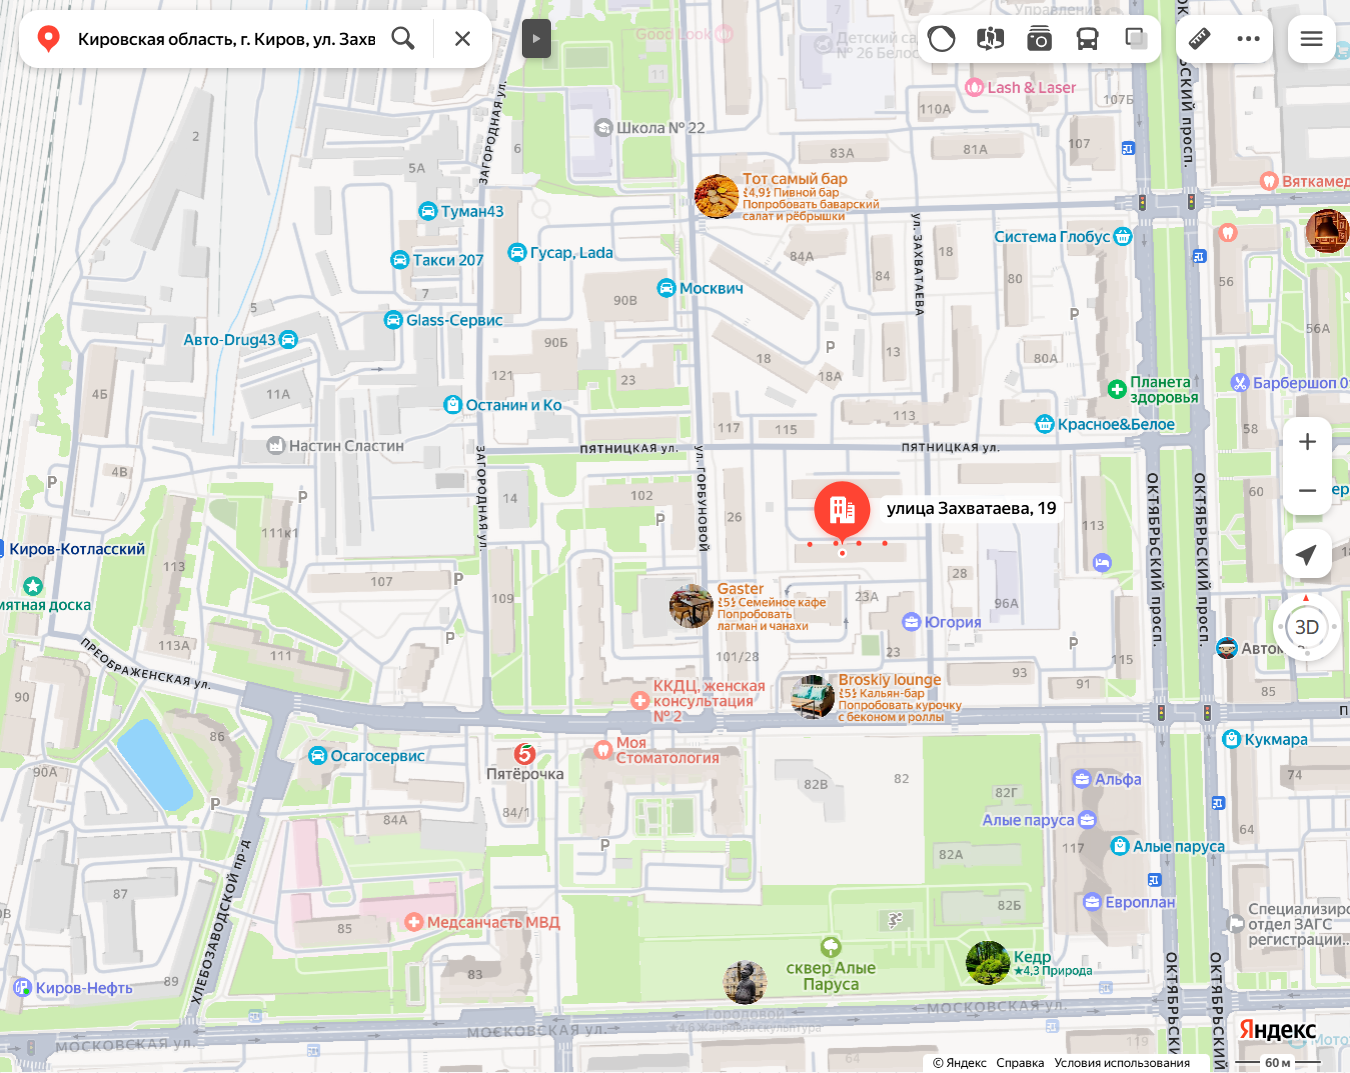Click the Авто-Drug43 car icon
Viewport: 1350px width, 1073px height.
pyautogui.click(x=288, y=340)
